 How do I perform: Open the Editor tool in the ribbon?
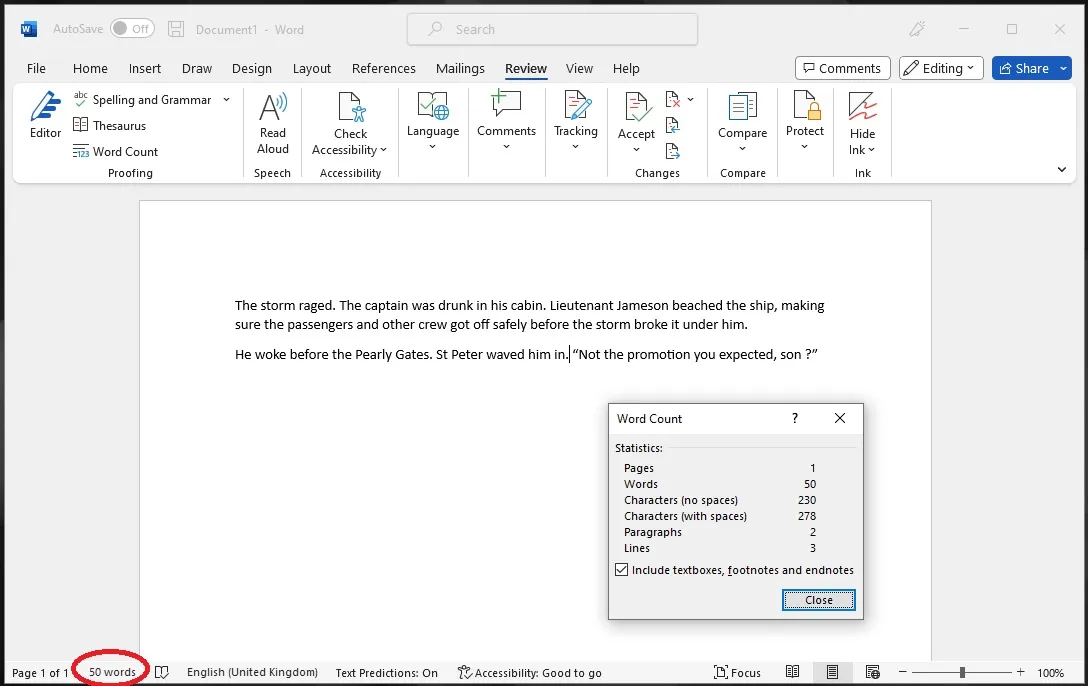coord(45,115)
